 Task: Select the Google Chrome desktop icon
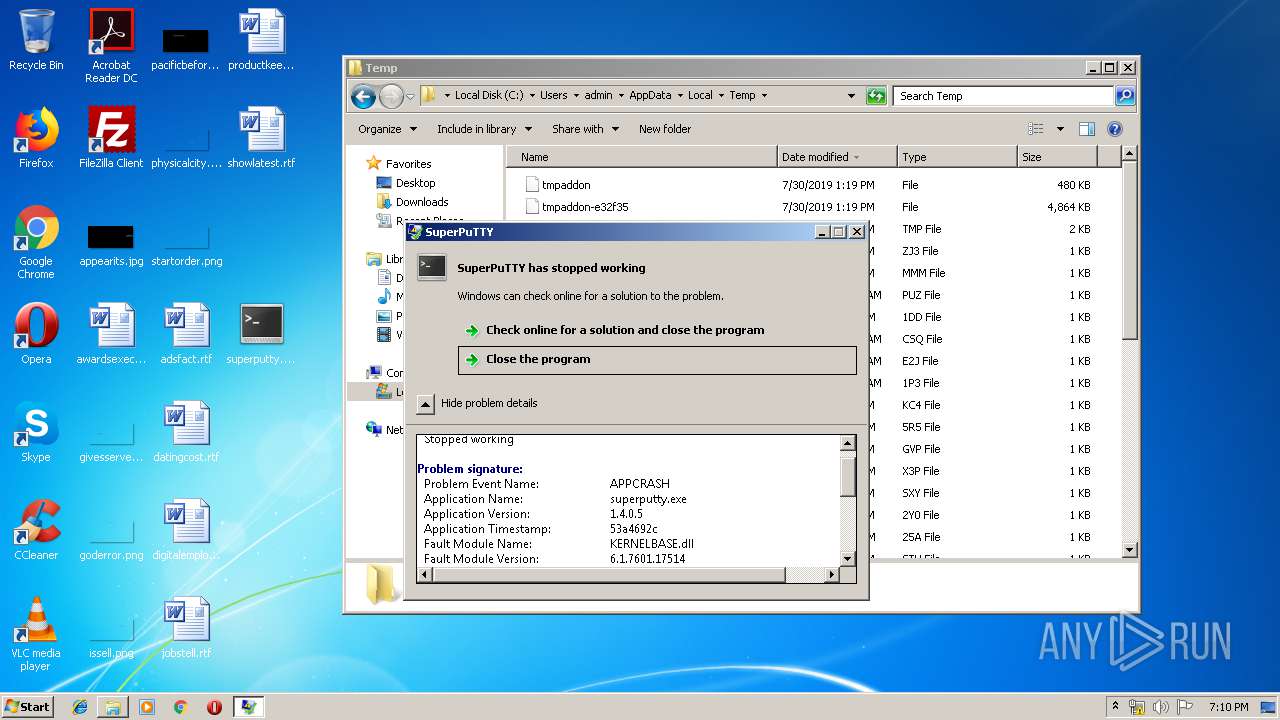pos(36,242)
